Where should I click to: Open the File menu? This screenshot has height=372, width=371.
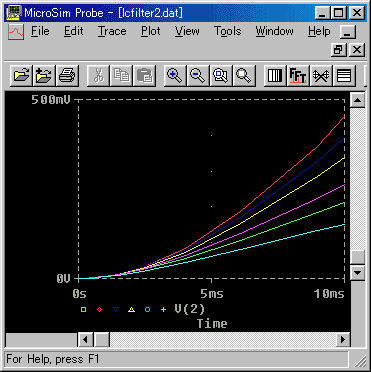[40, 31]
